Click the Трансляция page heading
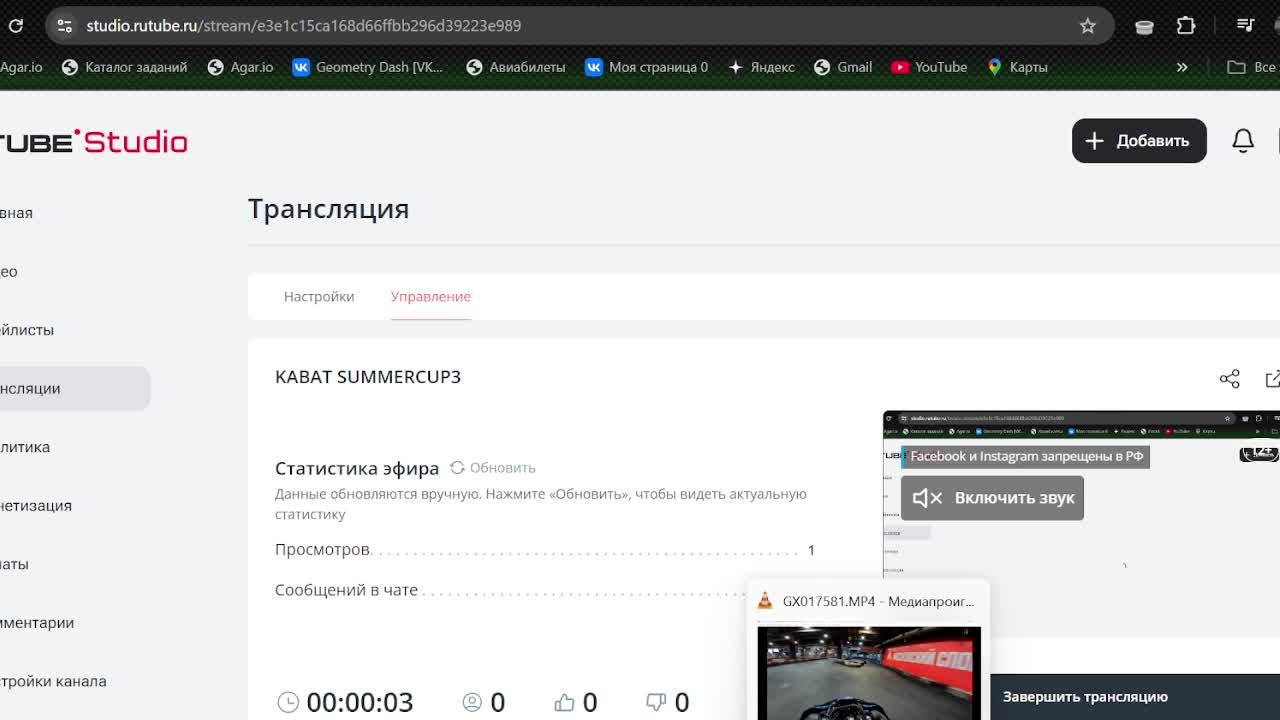 [329, 209]
